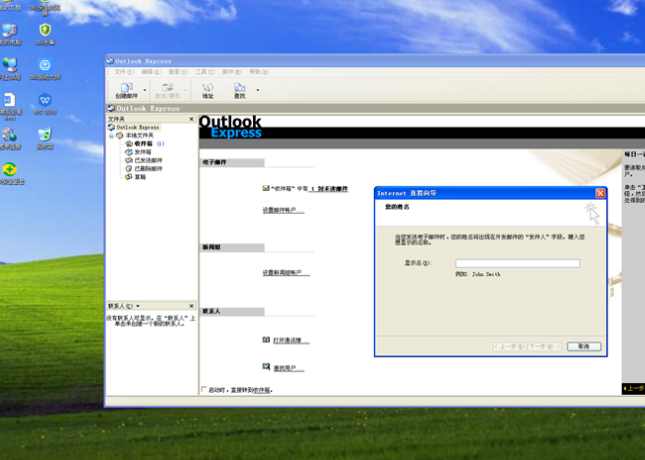645x460 pixels.
Task: Click the 发送/接收 toolbar button
Action: tap(167, 90)
